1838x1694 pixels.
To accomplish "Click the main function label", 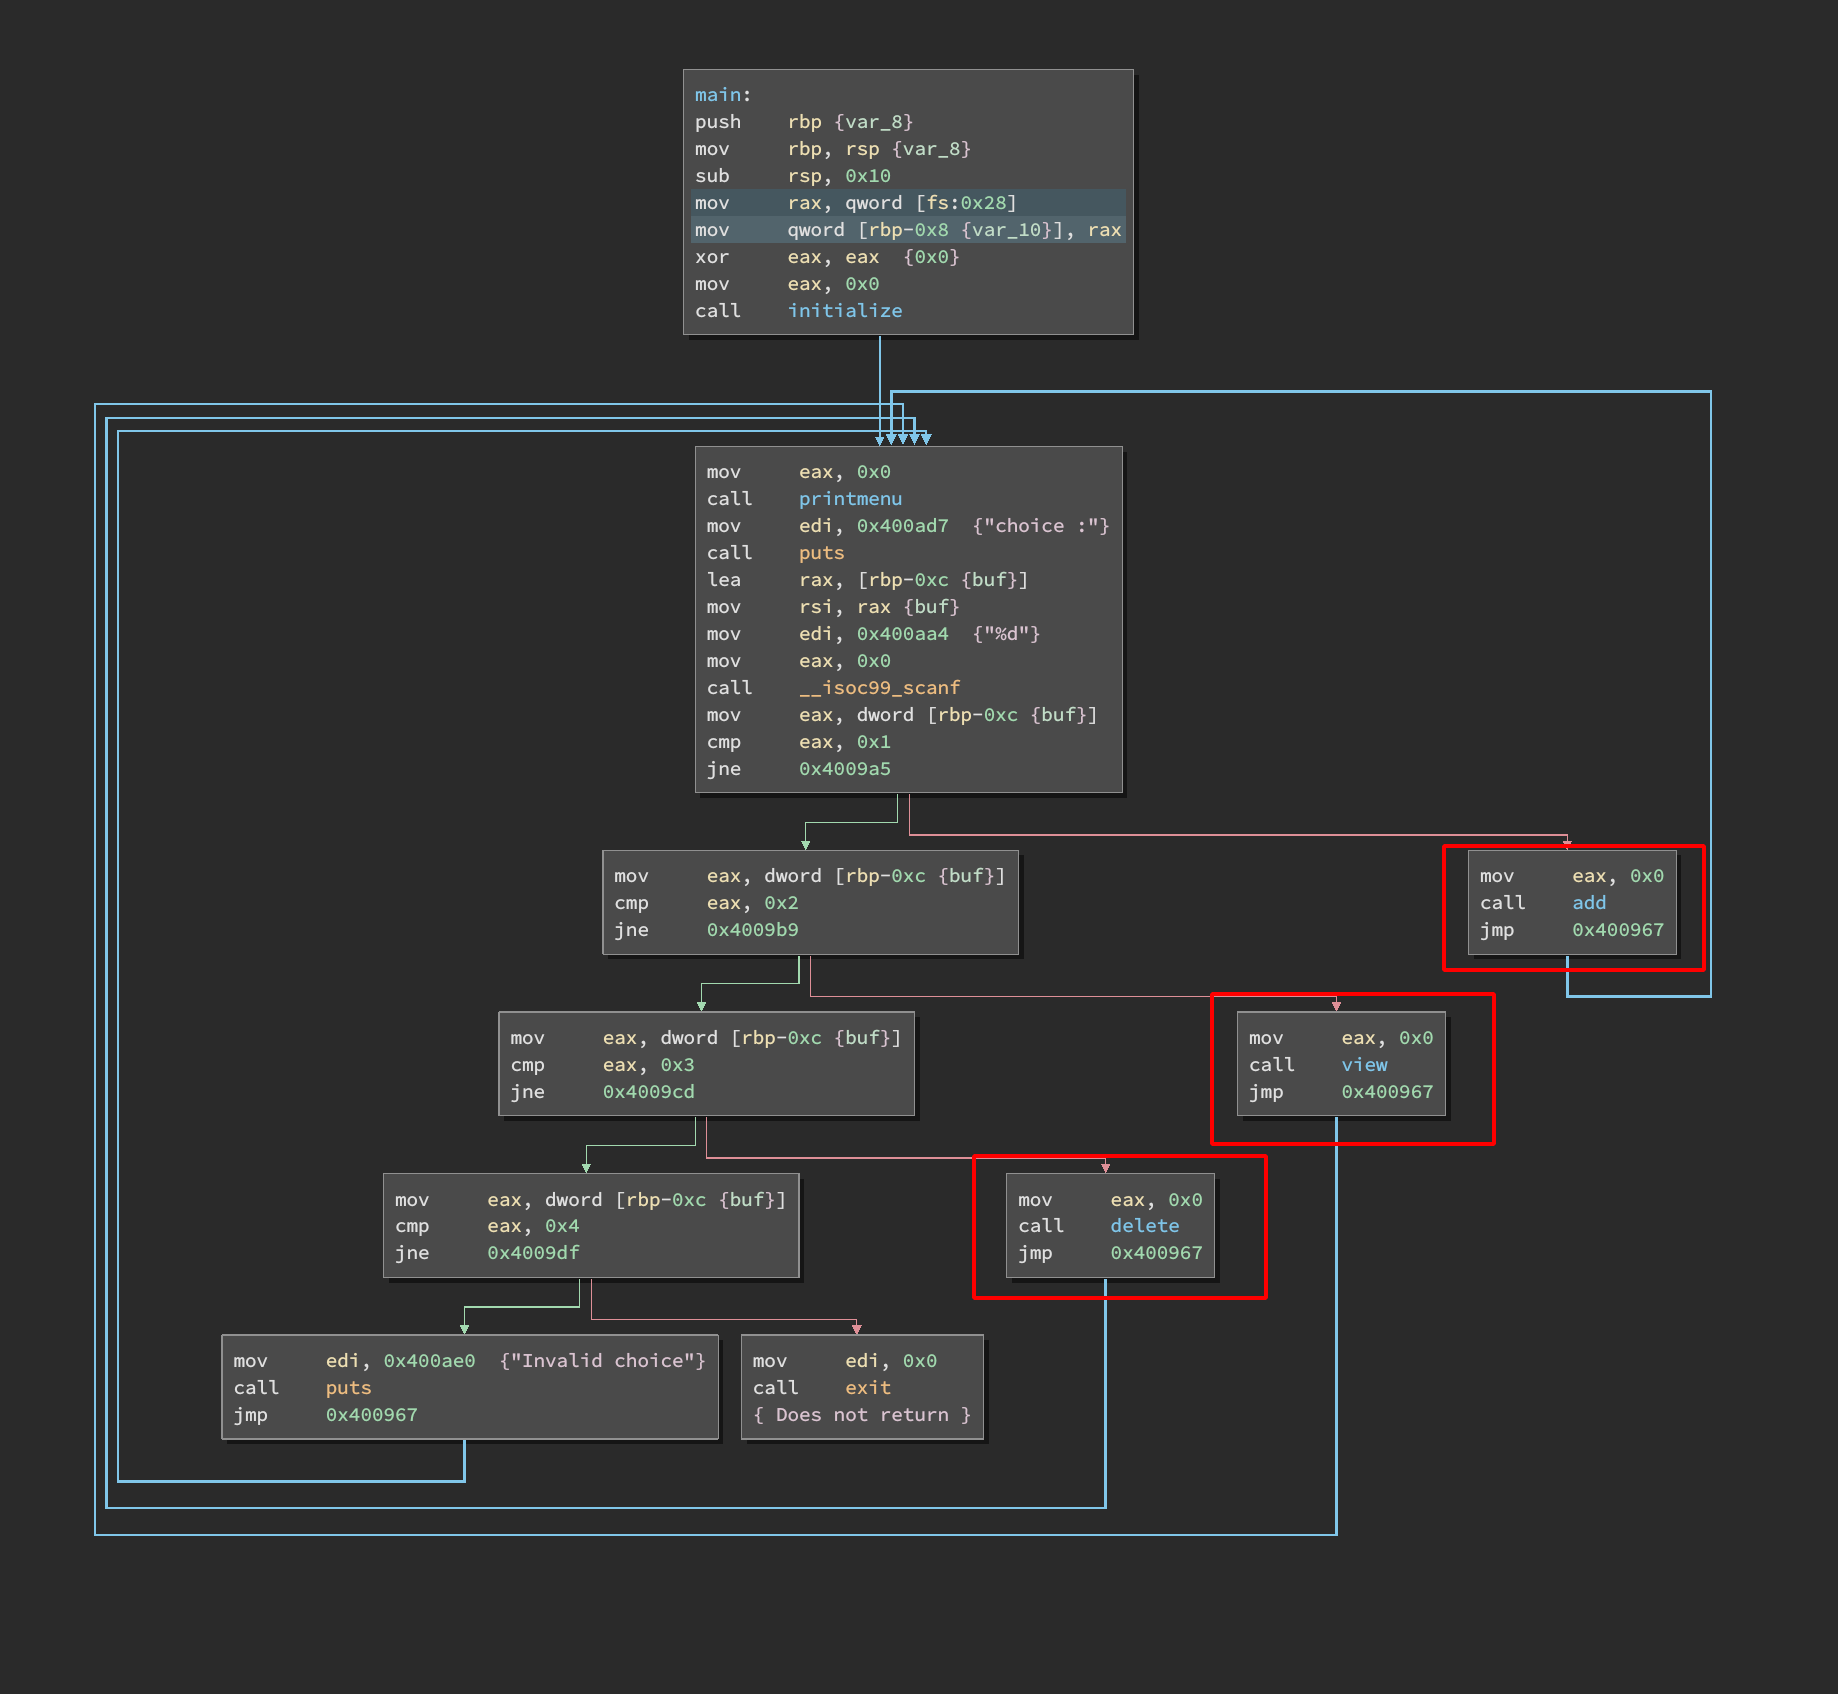I will coord(719,95).
